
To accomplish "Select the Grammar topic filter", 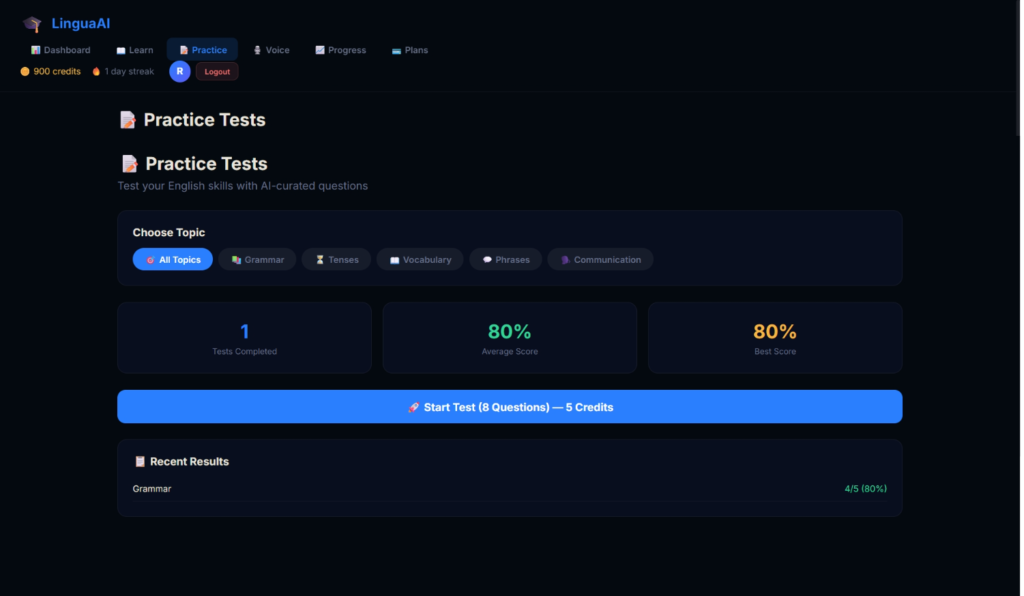I will (257, 259).
